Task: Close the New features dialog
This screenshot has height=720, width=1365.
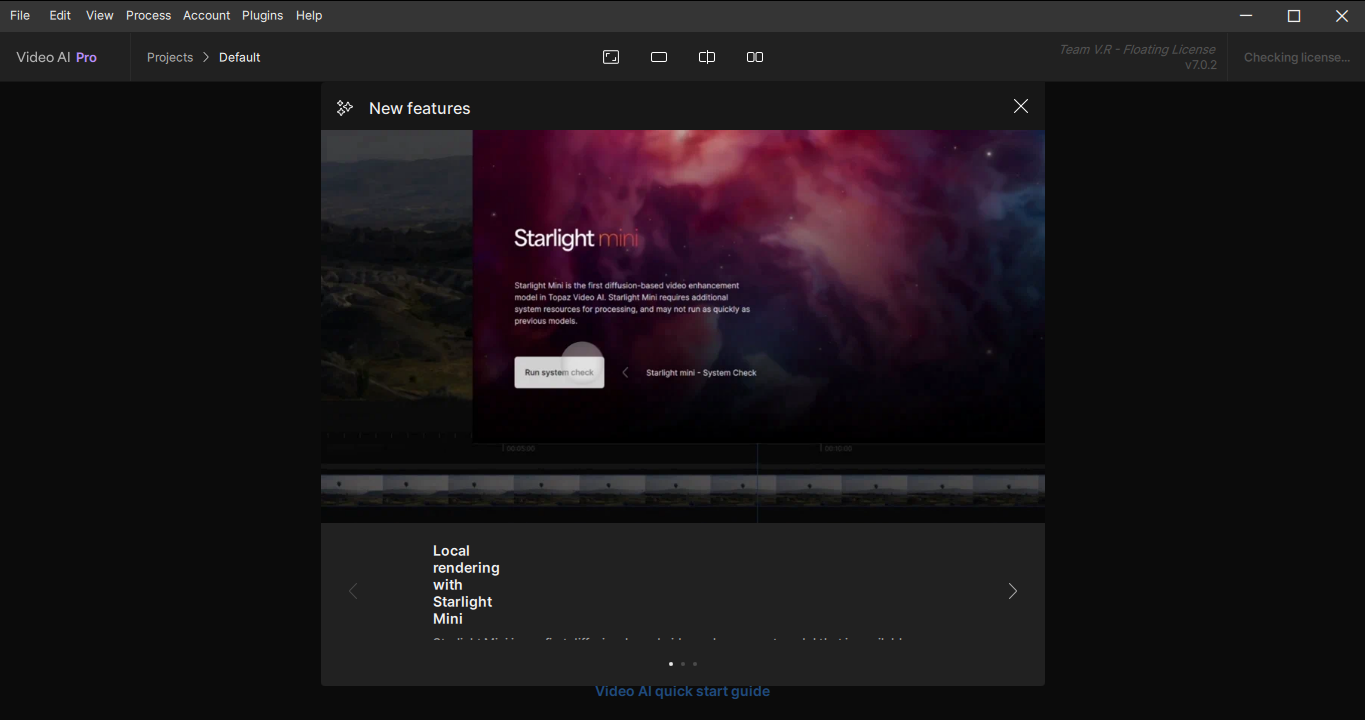Action: (x=1021, y=106)
